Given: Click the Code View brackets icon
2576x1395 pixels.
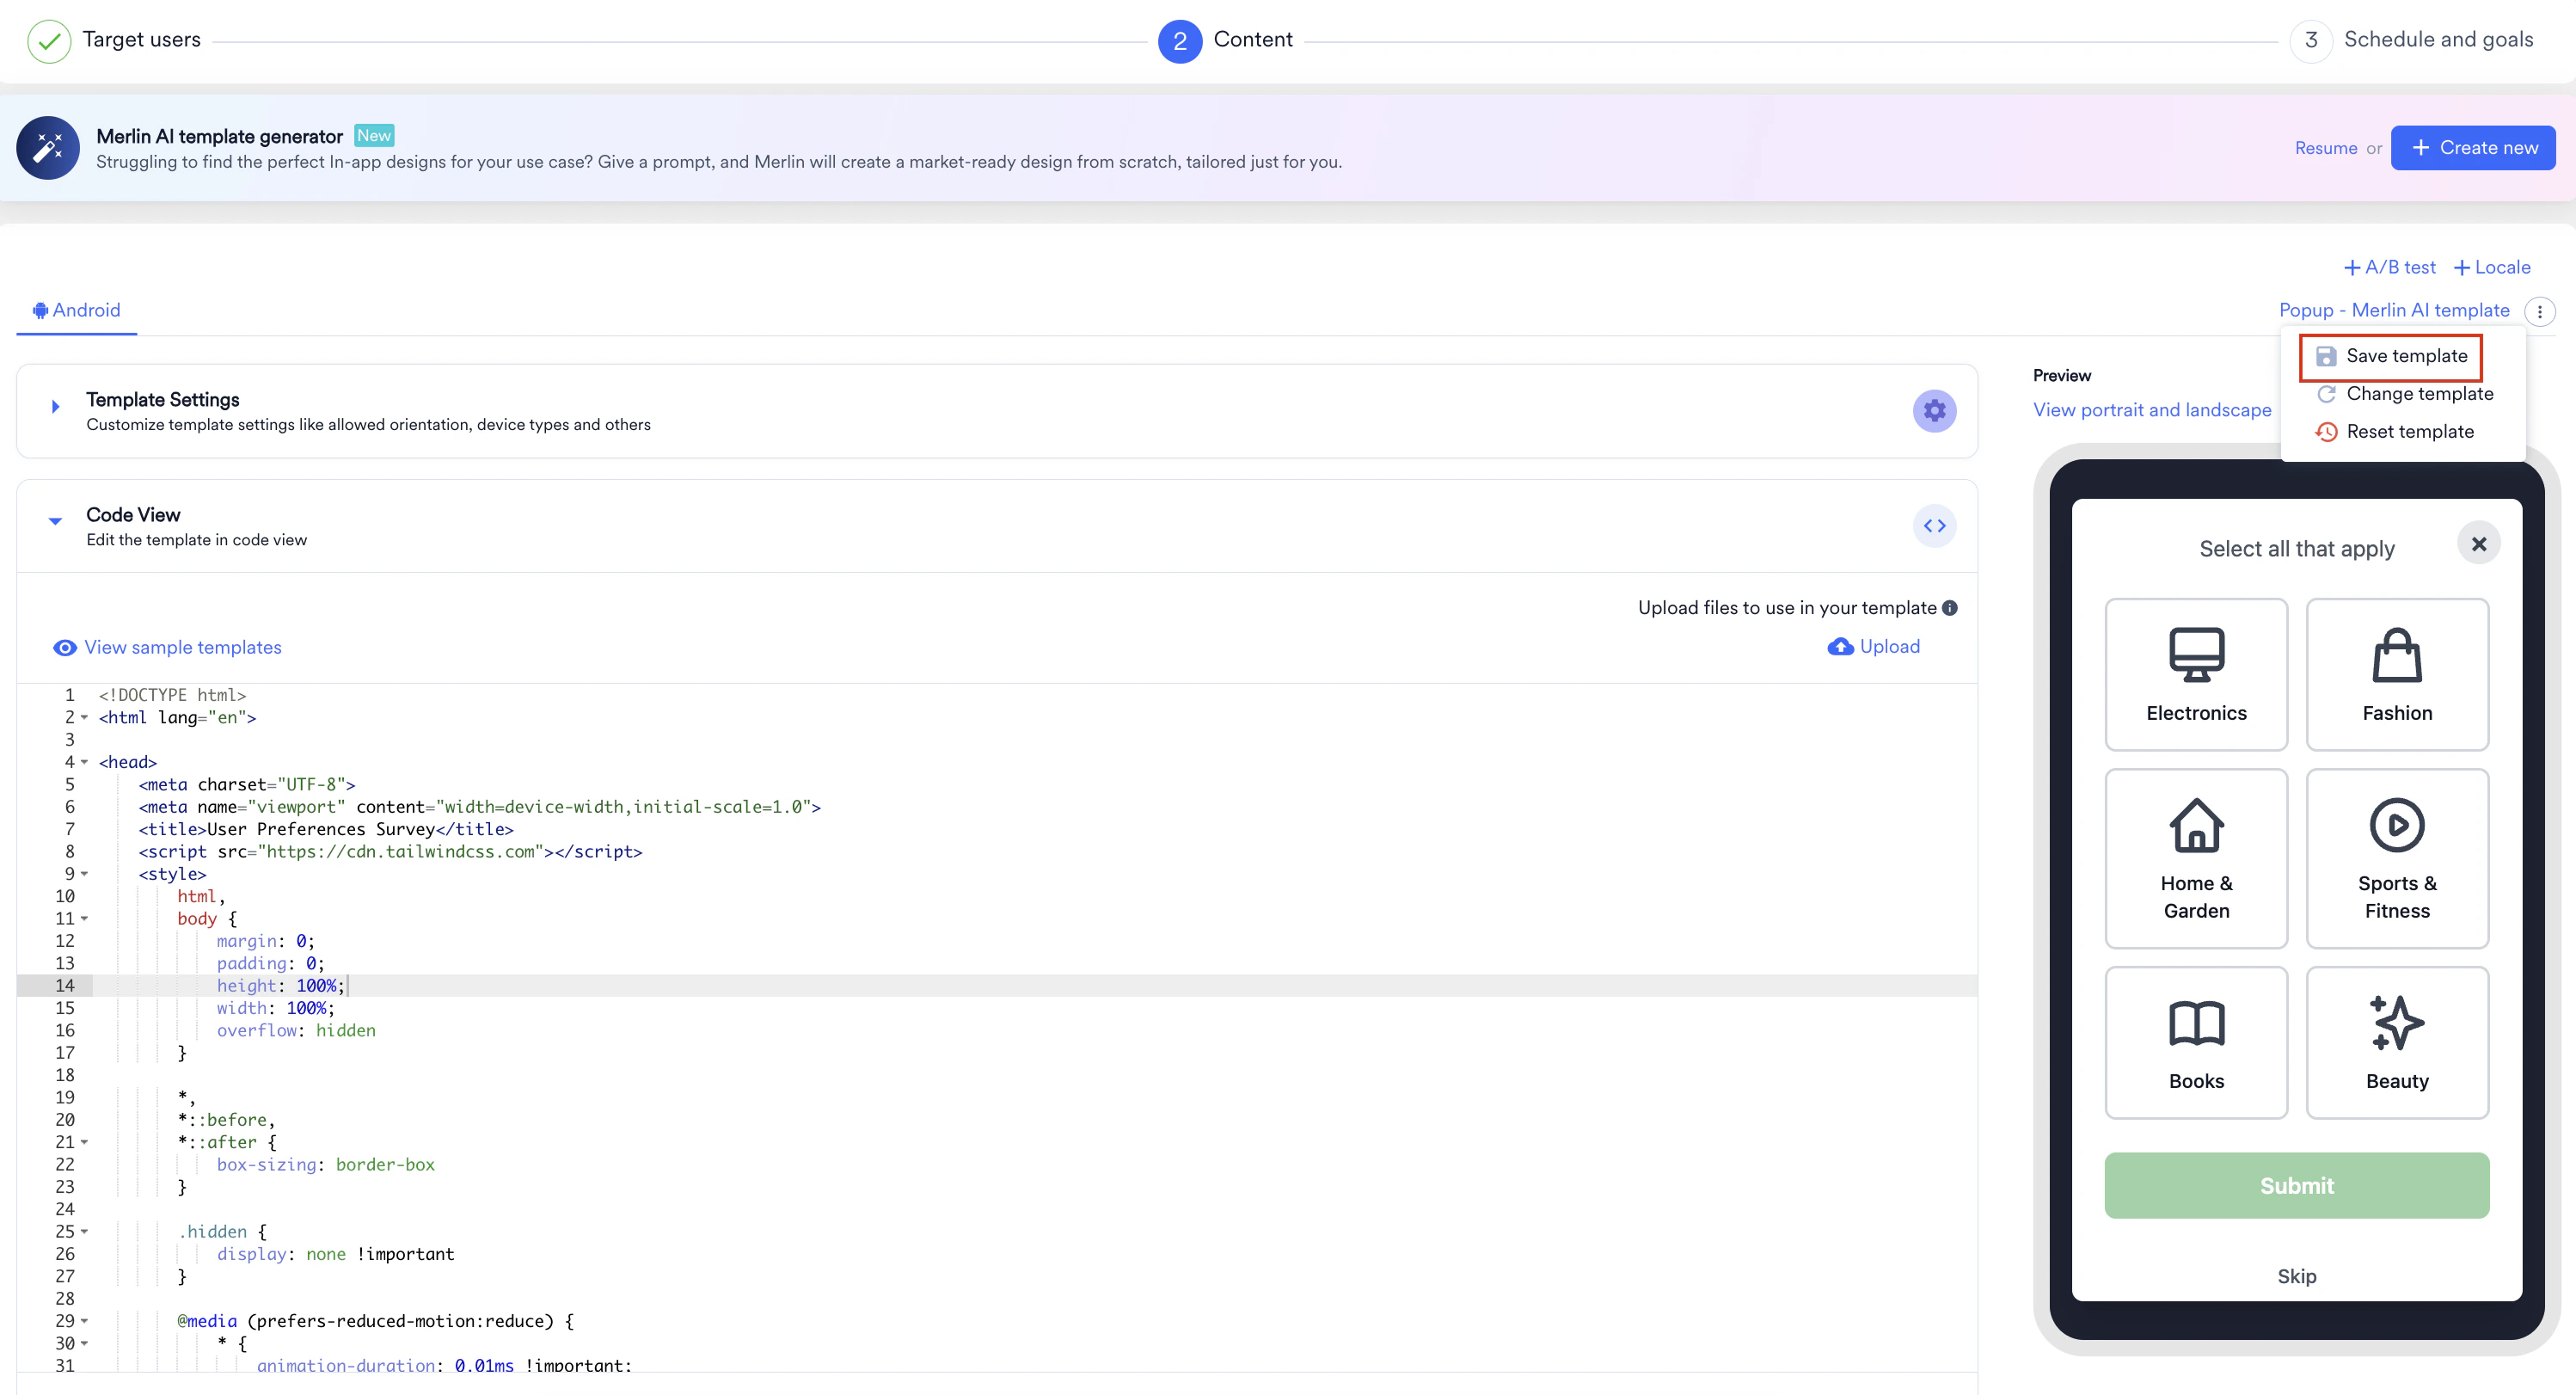Looking at the screenshot, I should 1934,526.
